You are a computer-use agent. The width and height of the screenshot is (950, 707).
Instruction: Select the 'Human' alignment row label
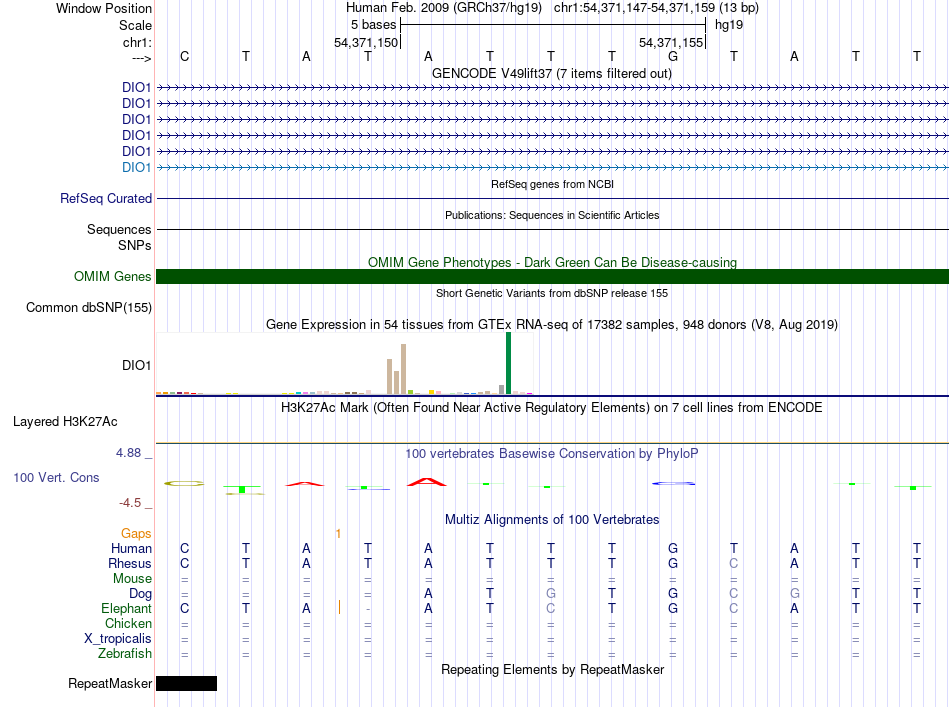pos(131,548)
